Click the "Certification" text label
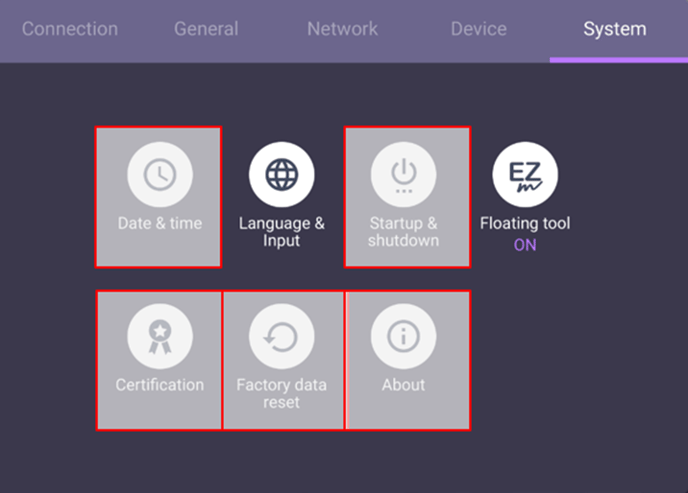The image size is (688, 493). click(x=159, y=385)
